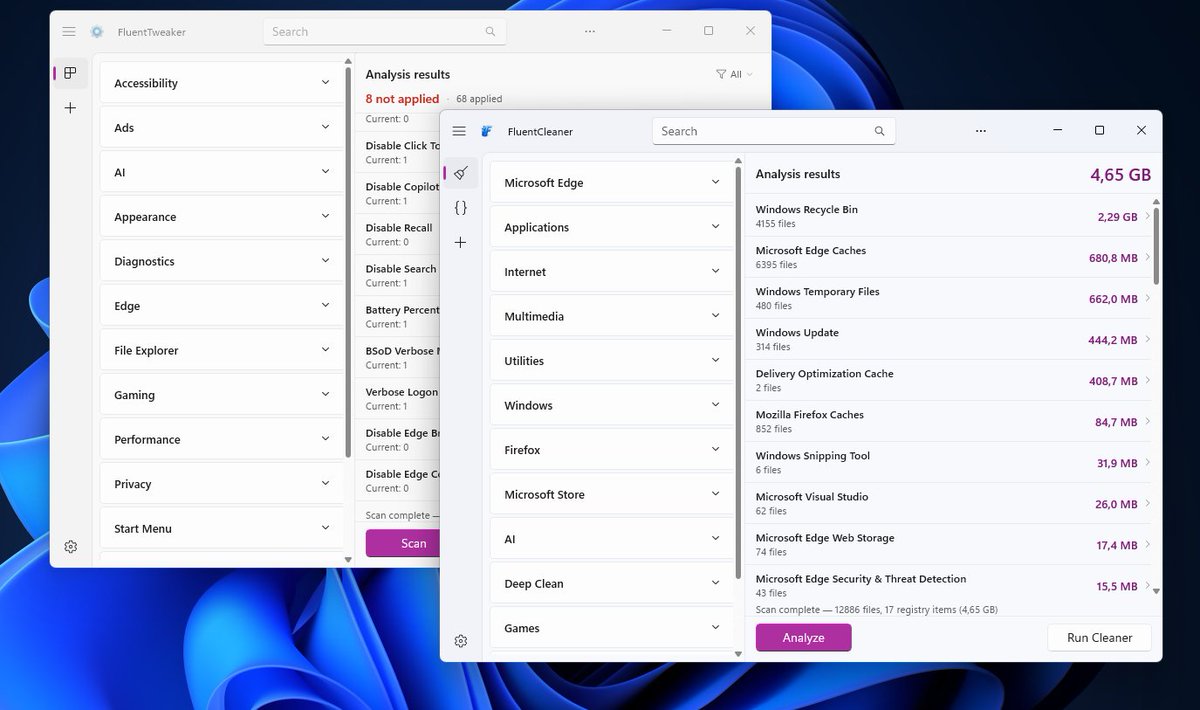
Task: Click the FluentTweaker app logo icon
Action: tap(97, 32)
